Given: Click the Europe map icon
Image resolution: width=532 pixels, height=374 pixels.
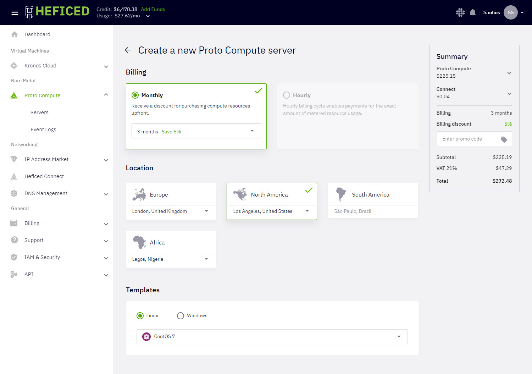Looking at the screenshot, I should pos(139,194).
